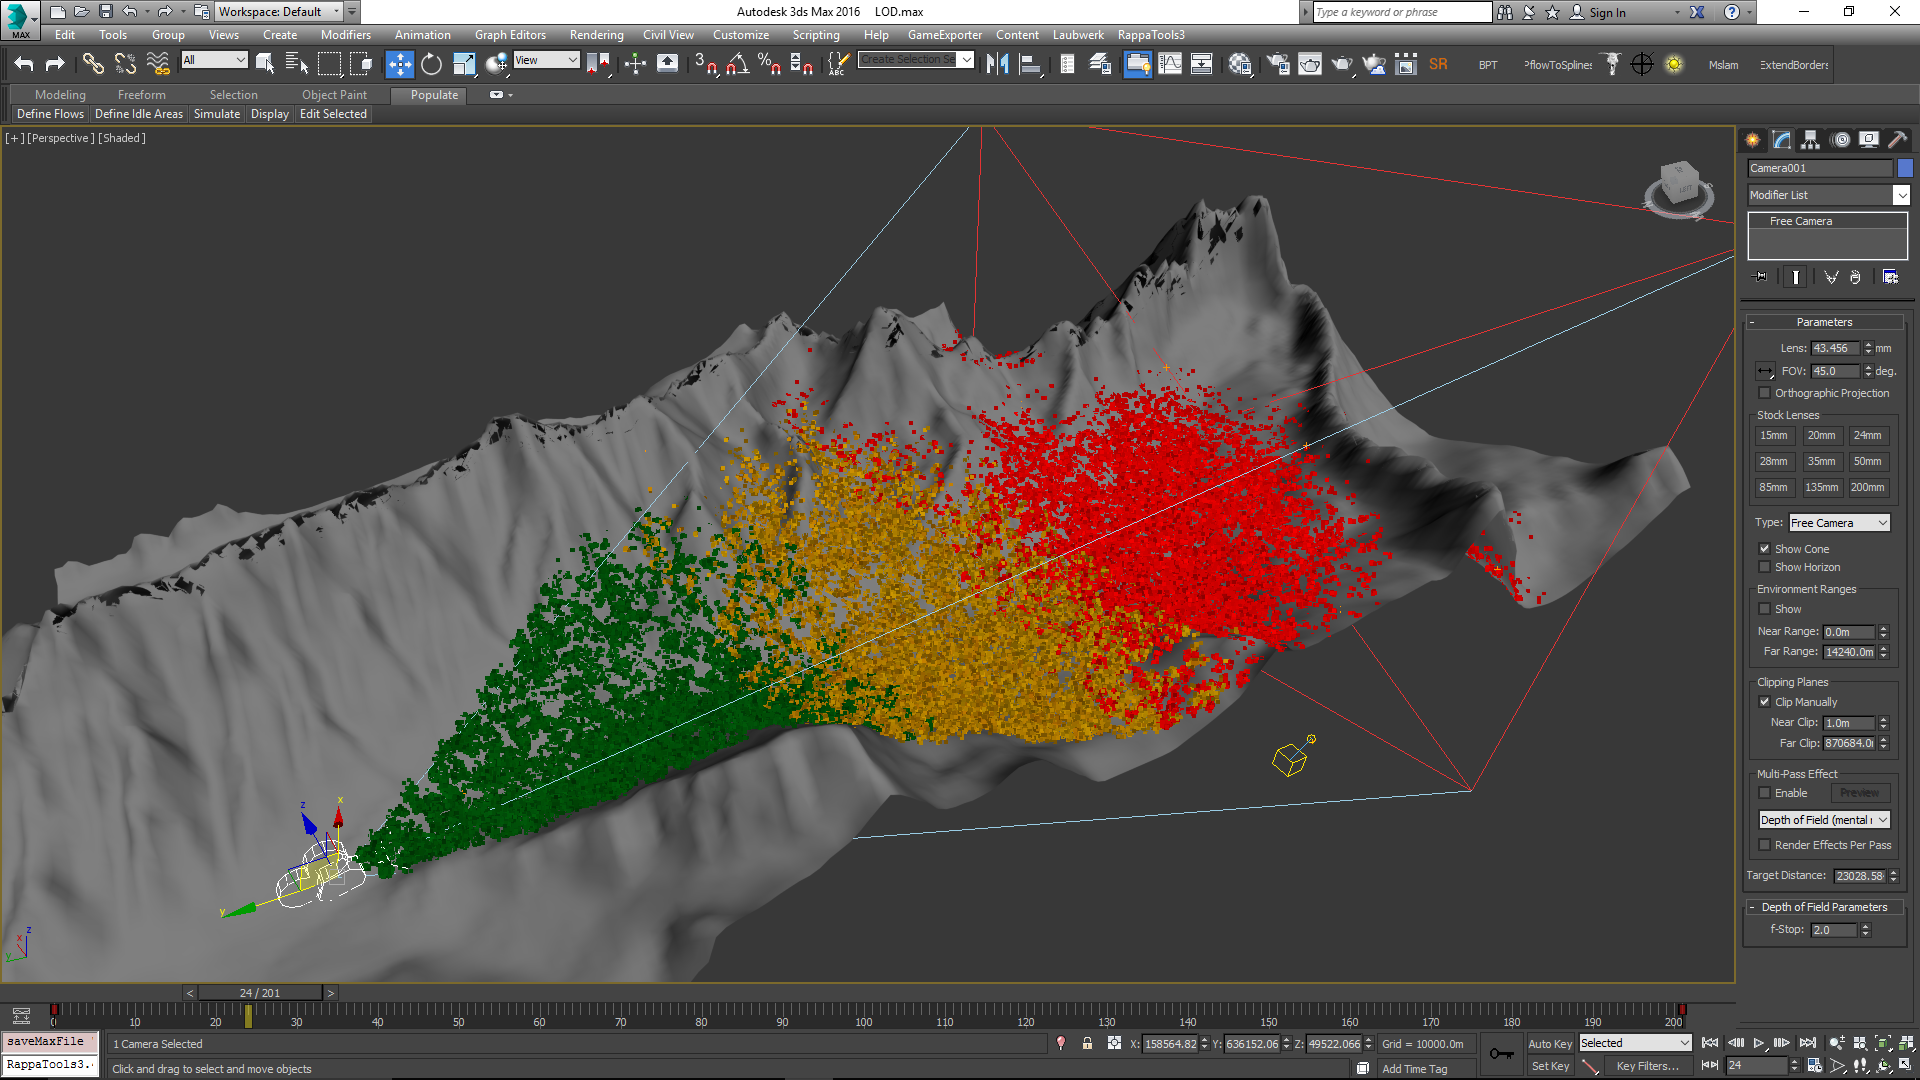Open Depth of Field effect dropdown
Image resolution: width=1920 pixels, height=1080 pixels.
[1824, 820]
